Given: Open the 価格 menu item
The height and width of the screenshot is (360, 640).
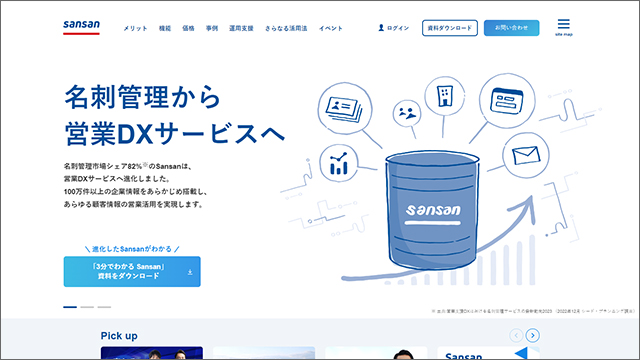Looking at the screenshot, I should [188, 28].
